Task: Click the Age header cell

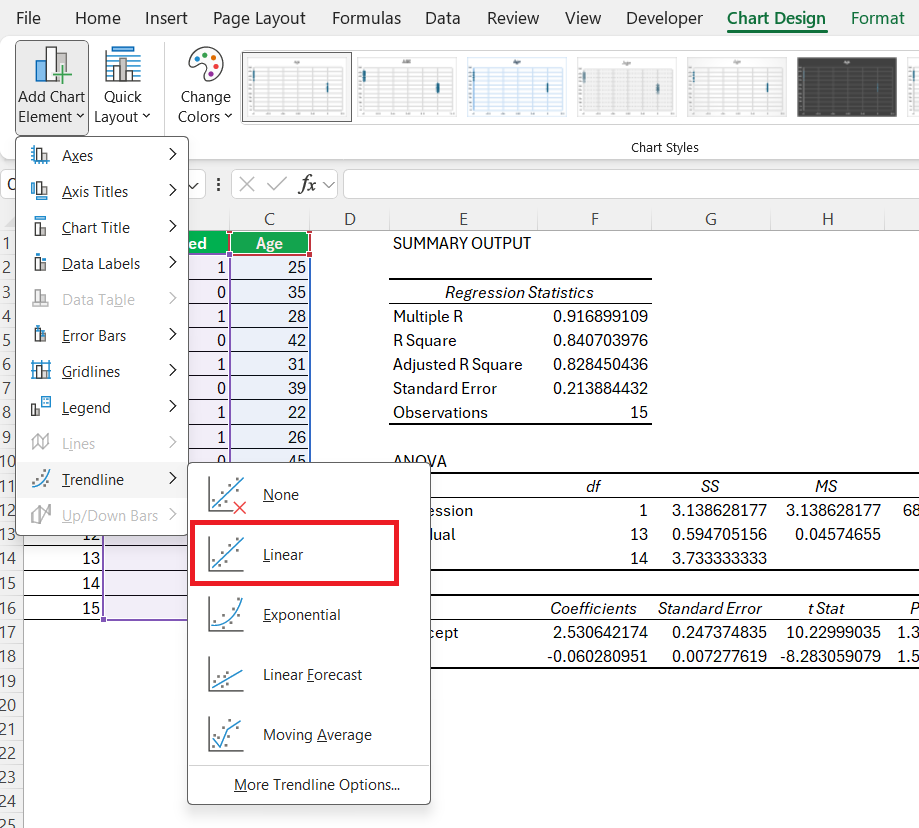Action: pyautogui.click(x=269, y=243)
